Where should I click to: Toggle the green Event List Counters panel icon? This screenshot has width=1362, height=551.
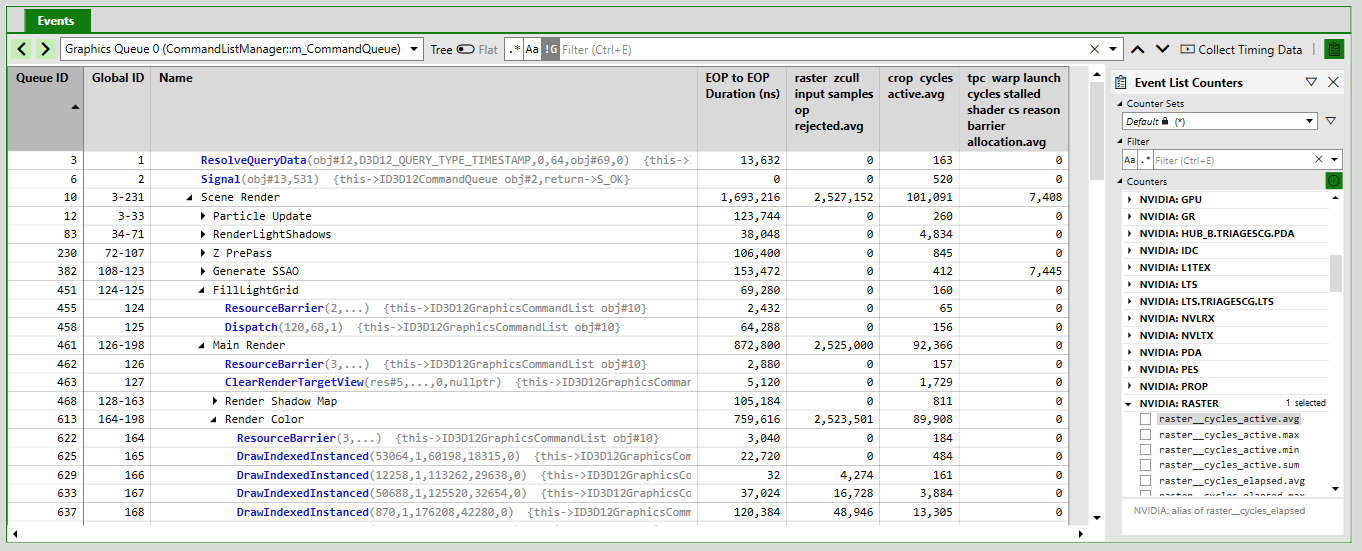tap(1333, 49)
